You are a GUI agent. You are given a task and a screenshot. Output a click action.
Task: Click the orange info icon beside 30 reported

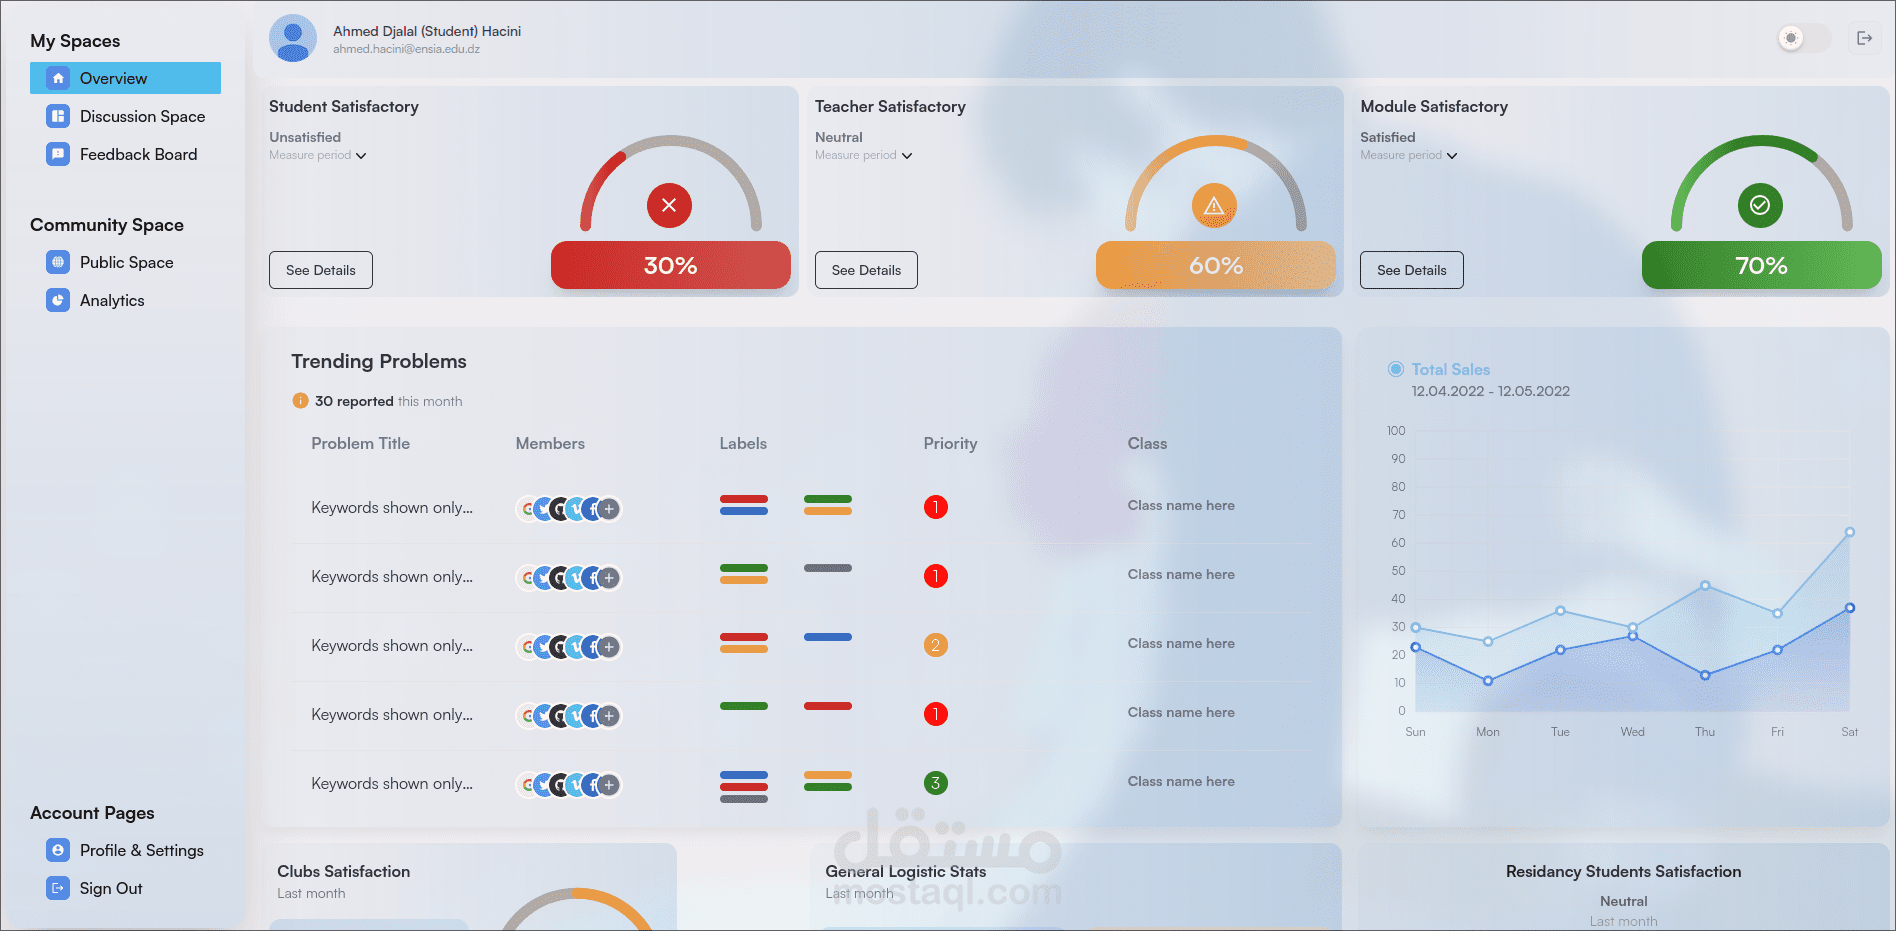pyautogui.click(x=300, y=401)
